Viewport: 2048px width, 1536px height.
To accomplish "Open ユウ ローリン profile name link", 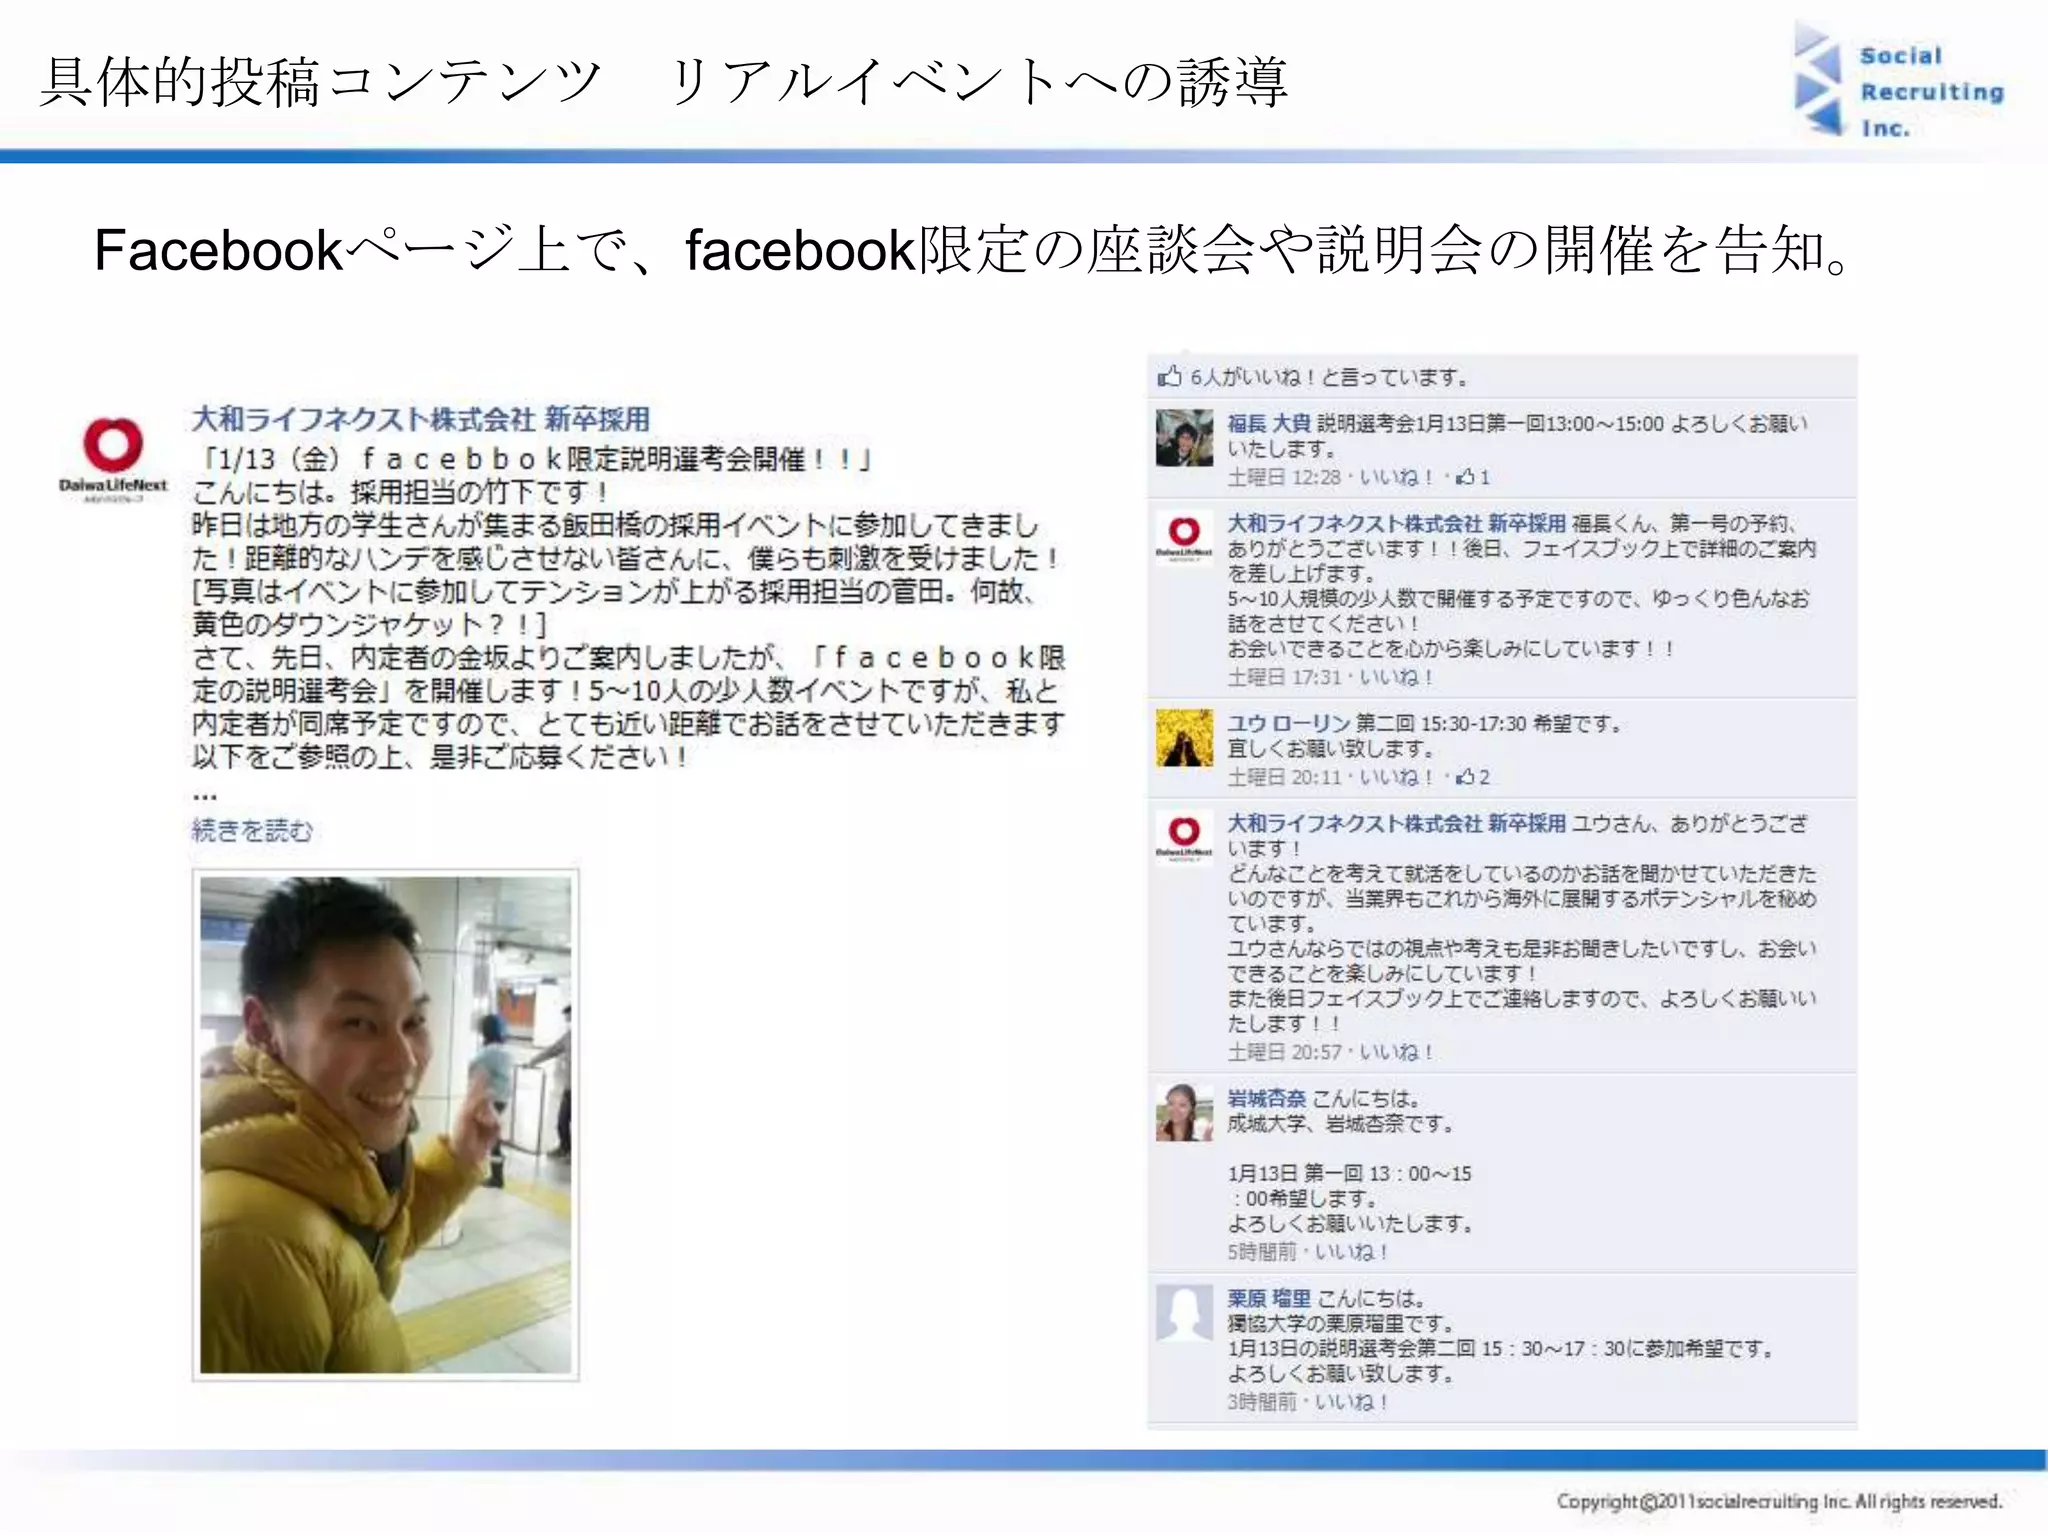I will point(1288,723).
